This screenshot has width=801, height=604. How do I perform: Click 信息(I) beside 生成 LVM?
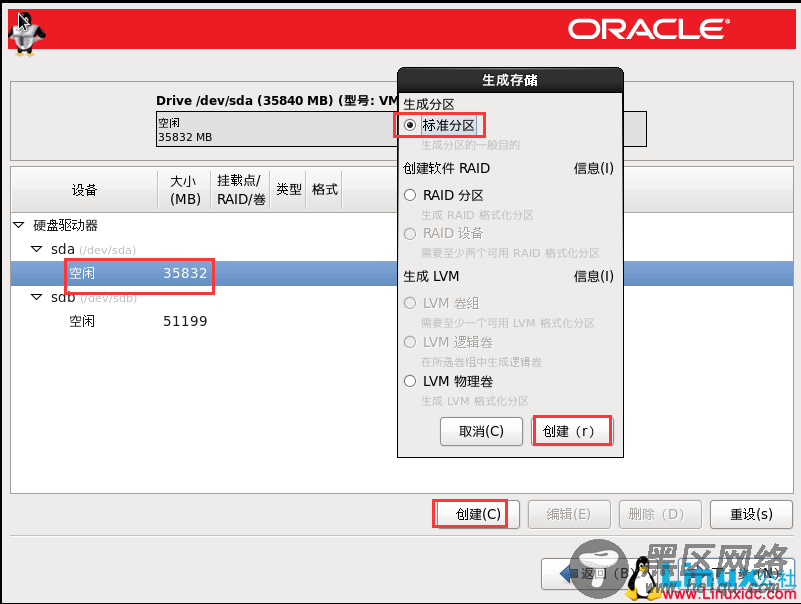[594, 276]
